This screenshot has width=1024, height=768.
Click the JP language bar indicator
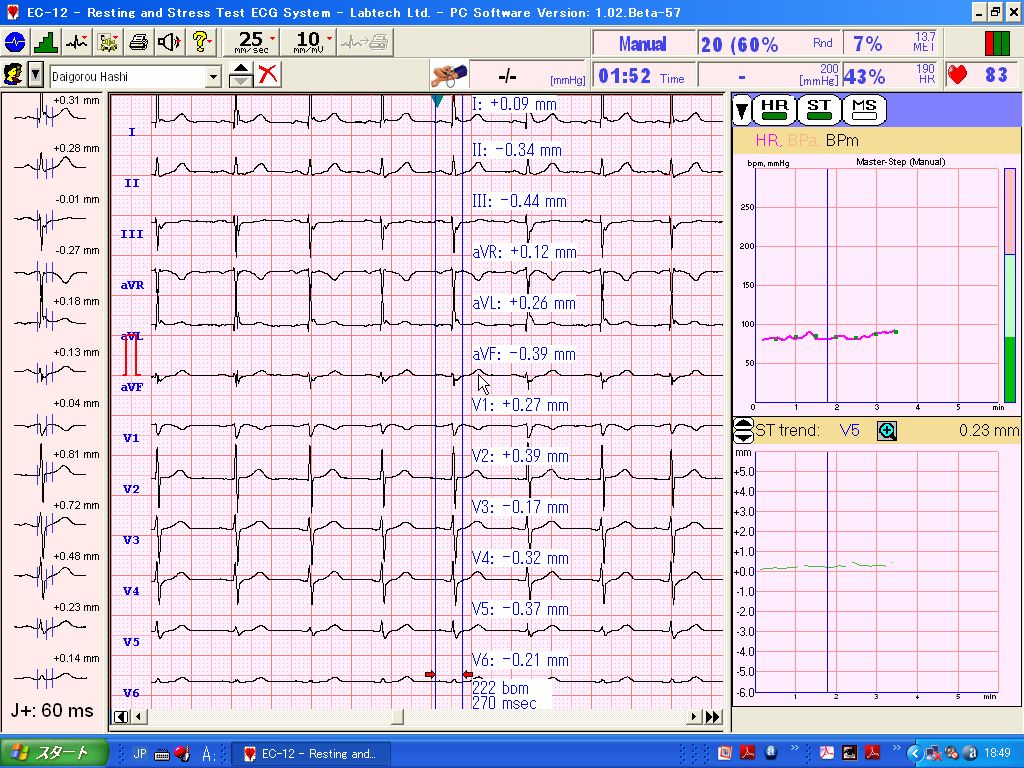(x=140, y=754)
